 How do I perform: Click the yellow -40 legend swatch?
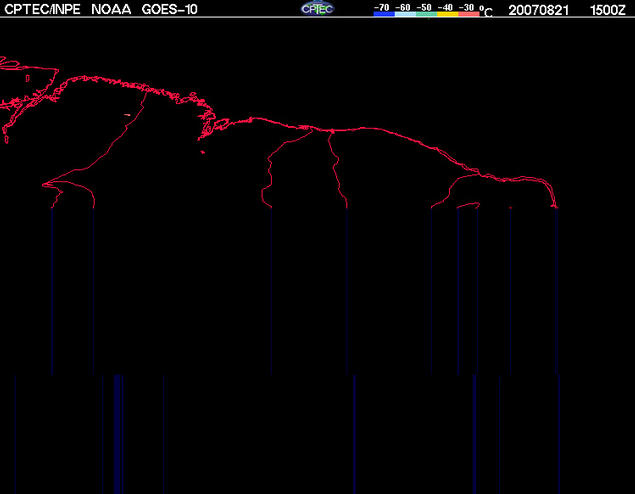(448, 14)
